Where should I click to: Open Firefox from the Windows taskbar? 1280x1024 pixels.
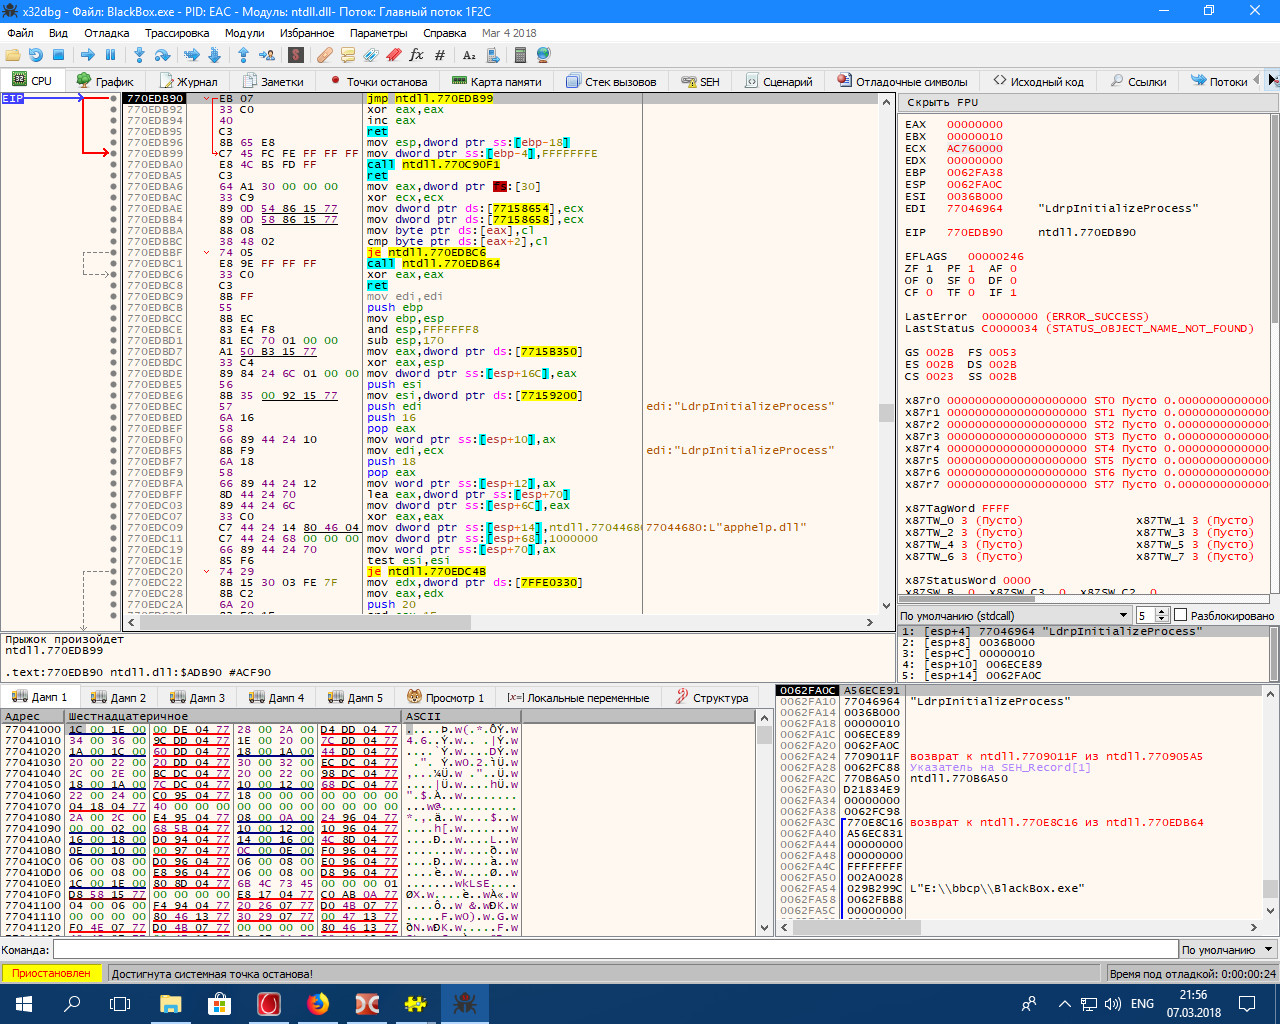[318, 1003]
